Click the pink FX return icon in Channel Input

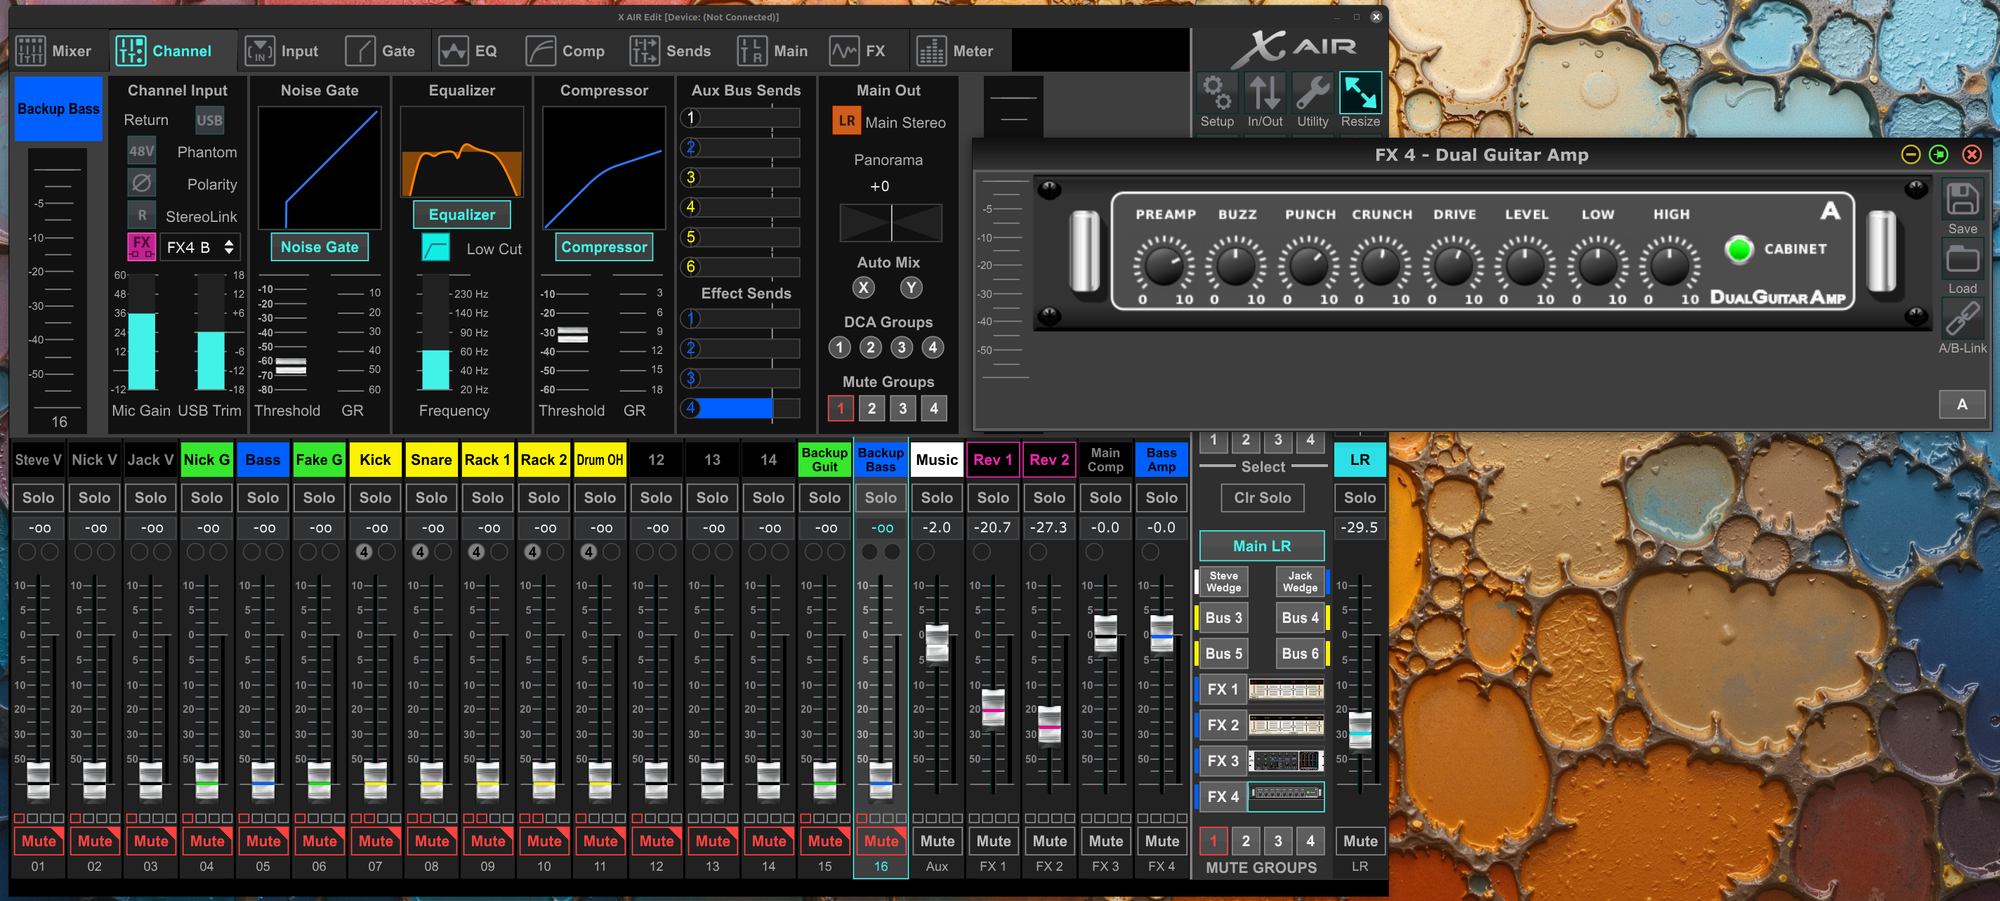point(142,246)
